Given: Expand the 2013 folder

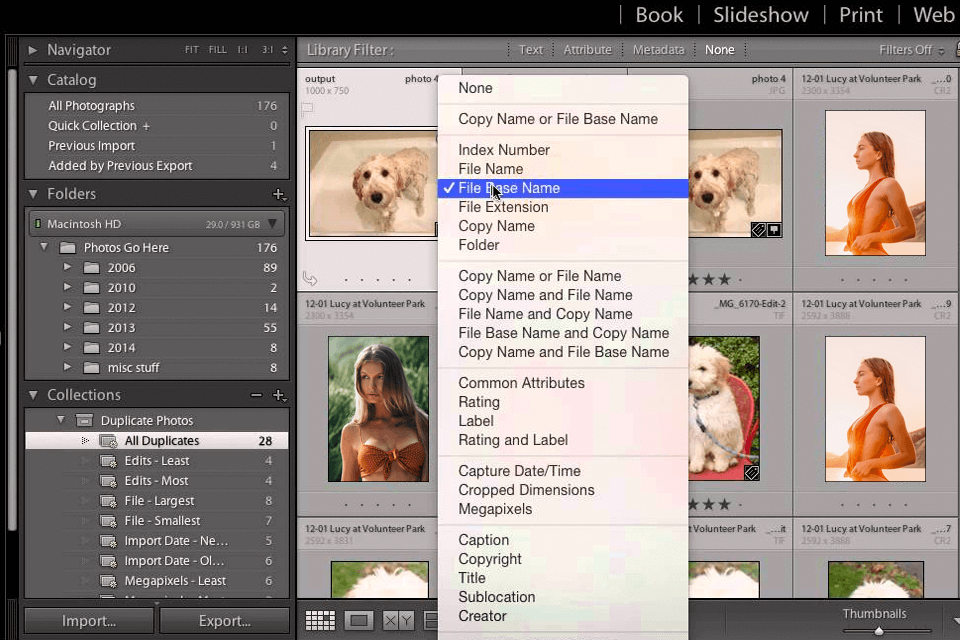Looking at the screenshot, I should [68, 327].
